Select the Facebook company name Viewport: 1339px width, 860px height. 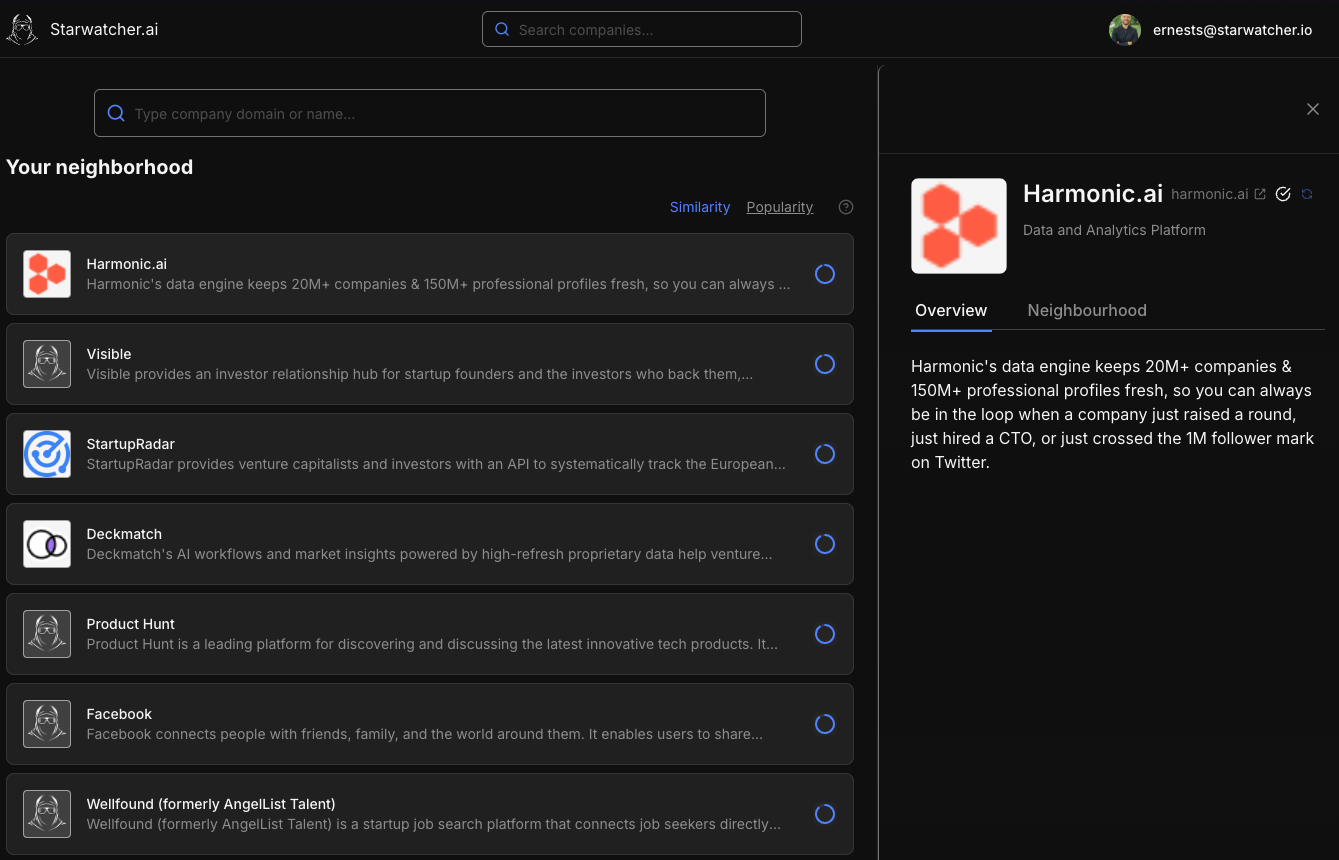pos(119,714)
